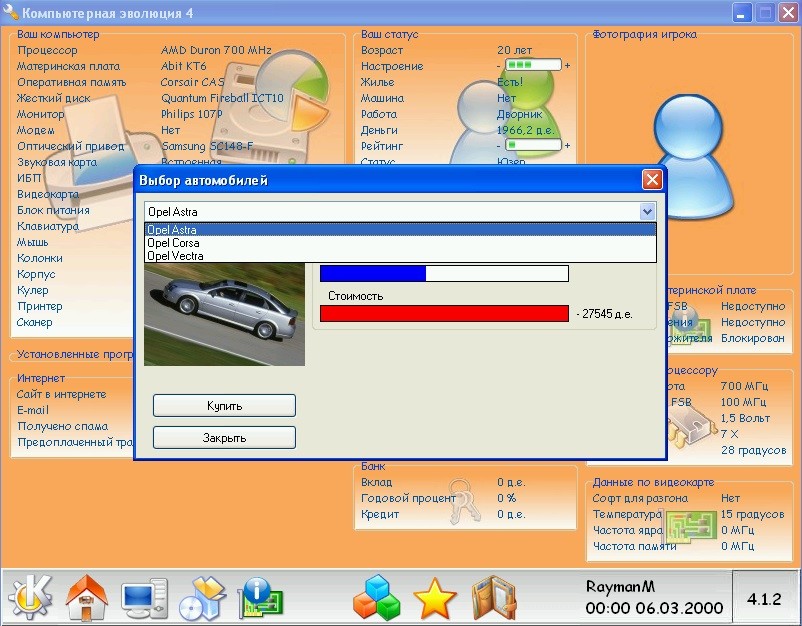Open the brown wallet icon

coord(492,597)
